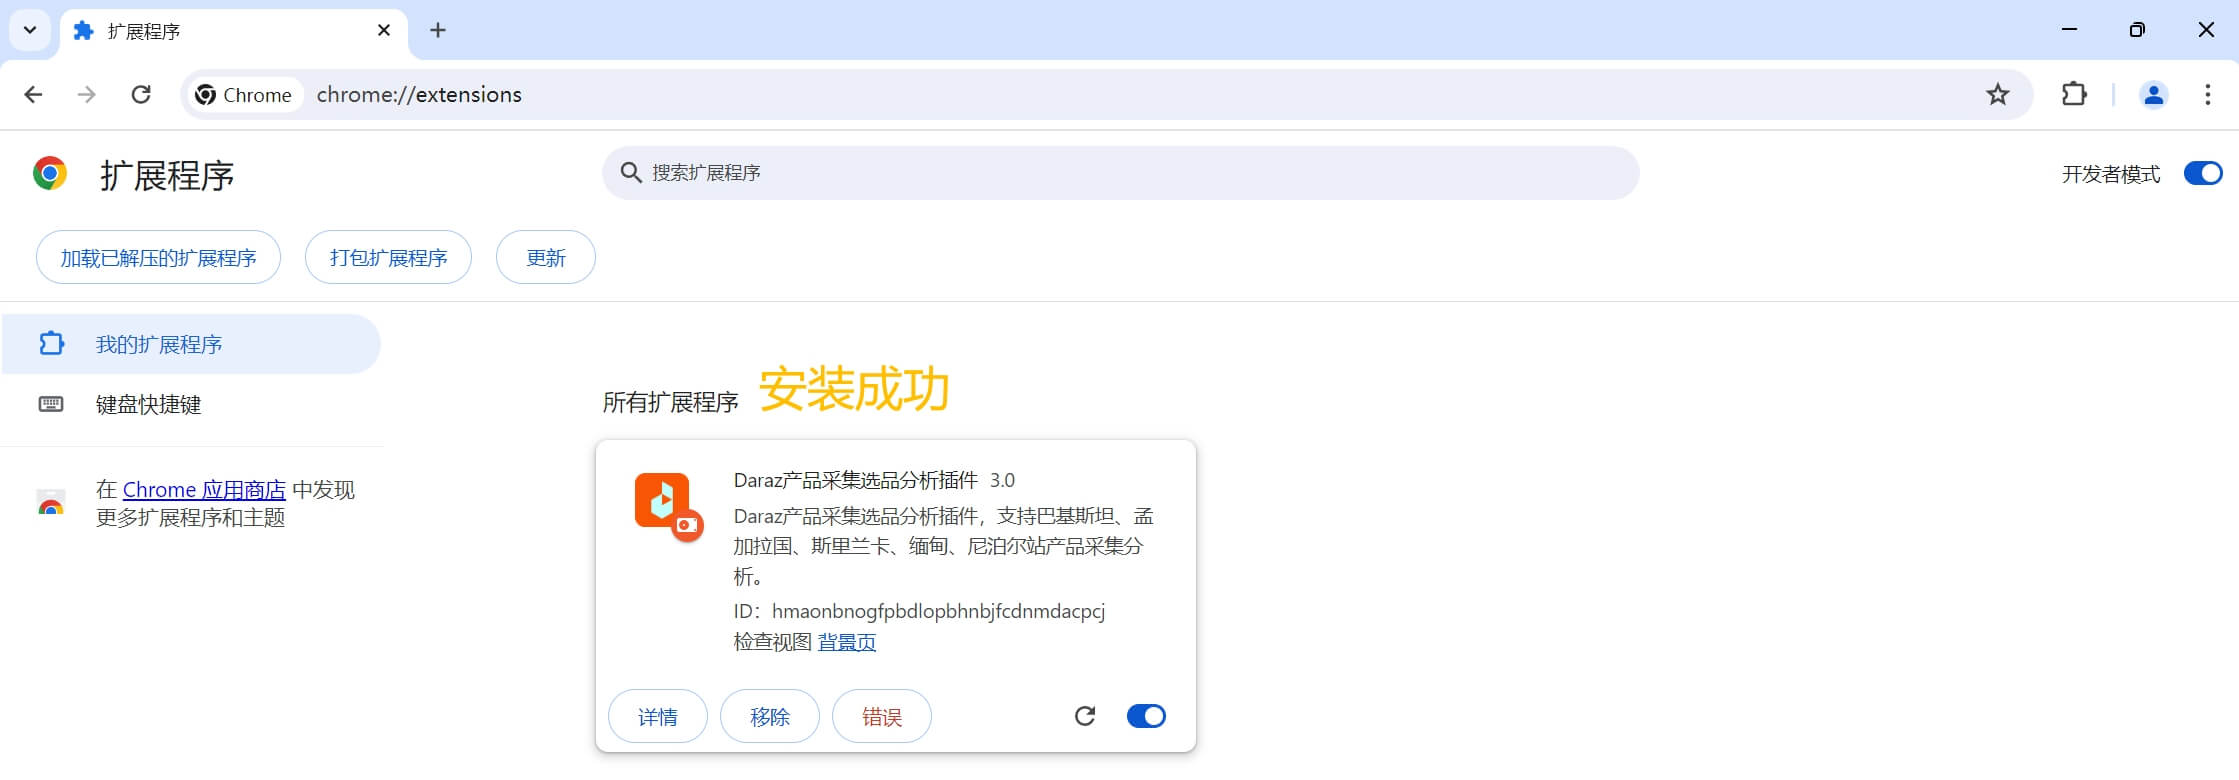2239x780 pixels.
Task: Open the extensions puzzle icon in toolbar
Action: click(x=2074, y=95)
